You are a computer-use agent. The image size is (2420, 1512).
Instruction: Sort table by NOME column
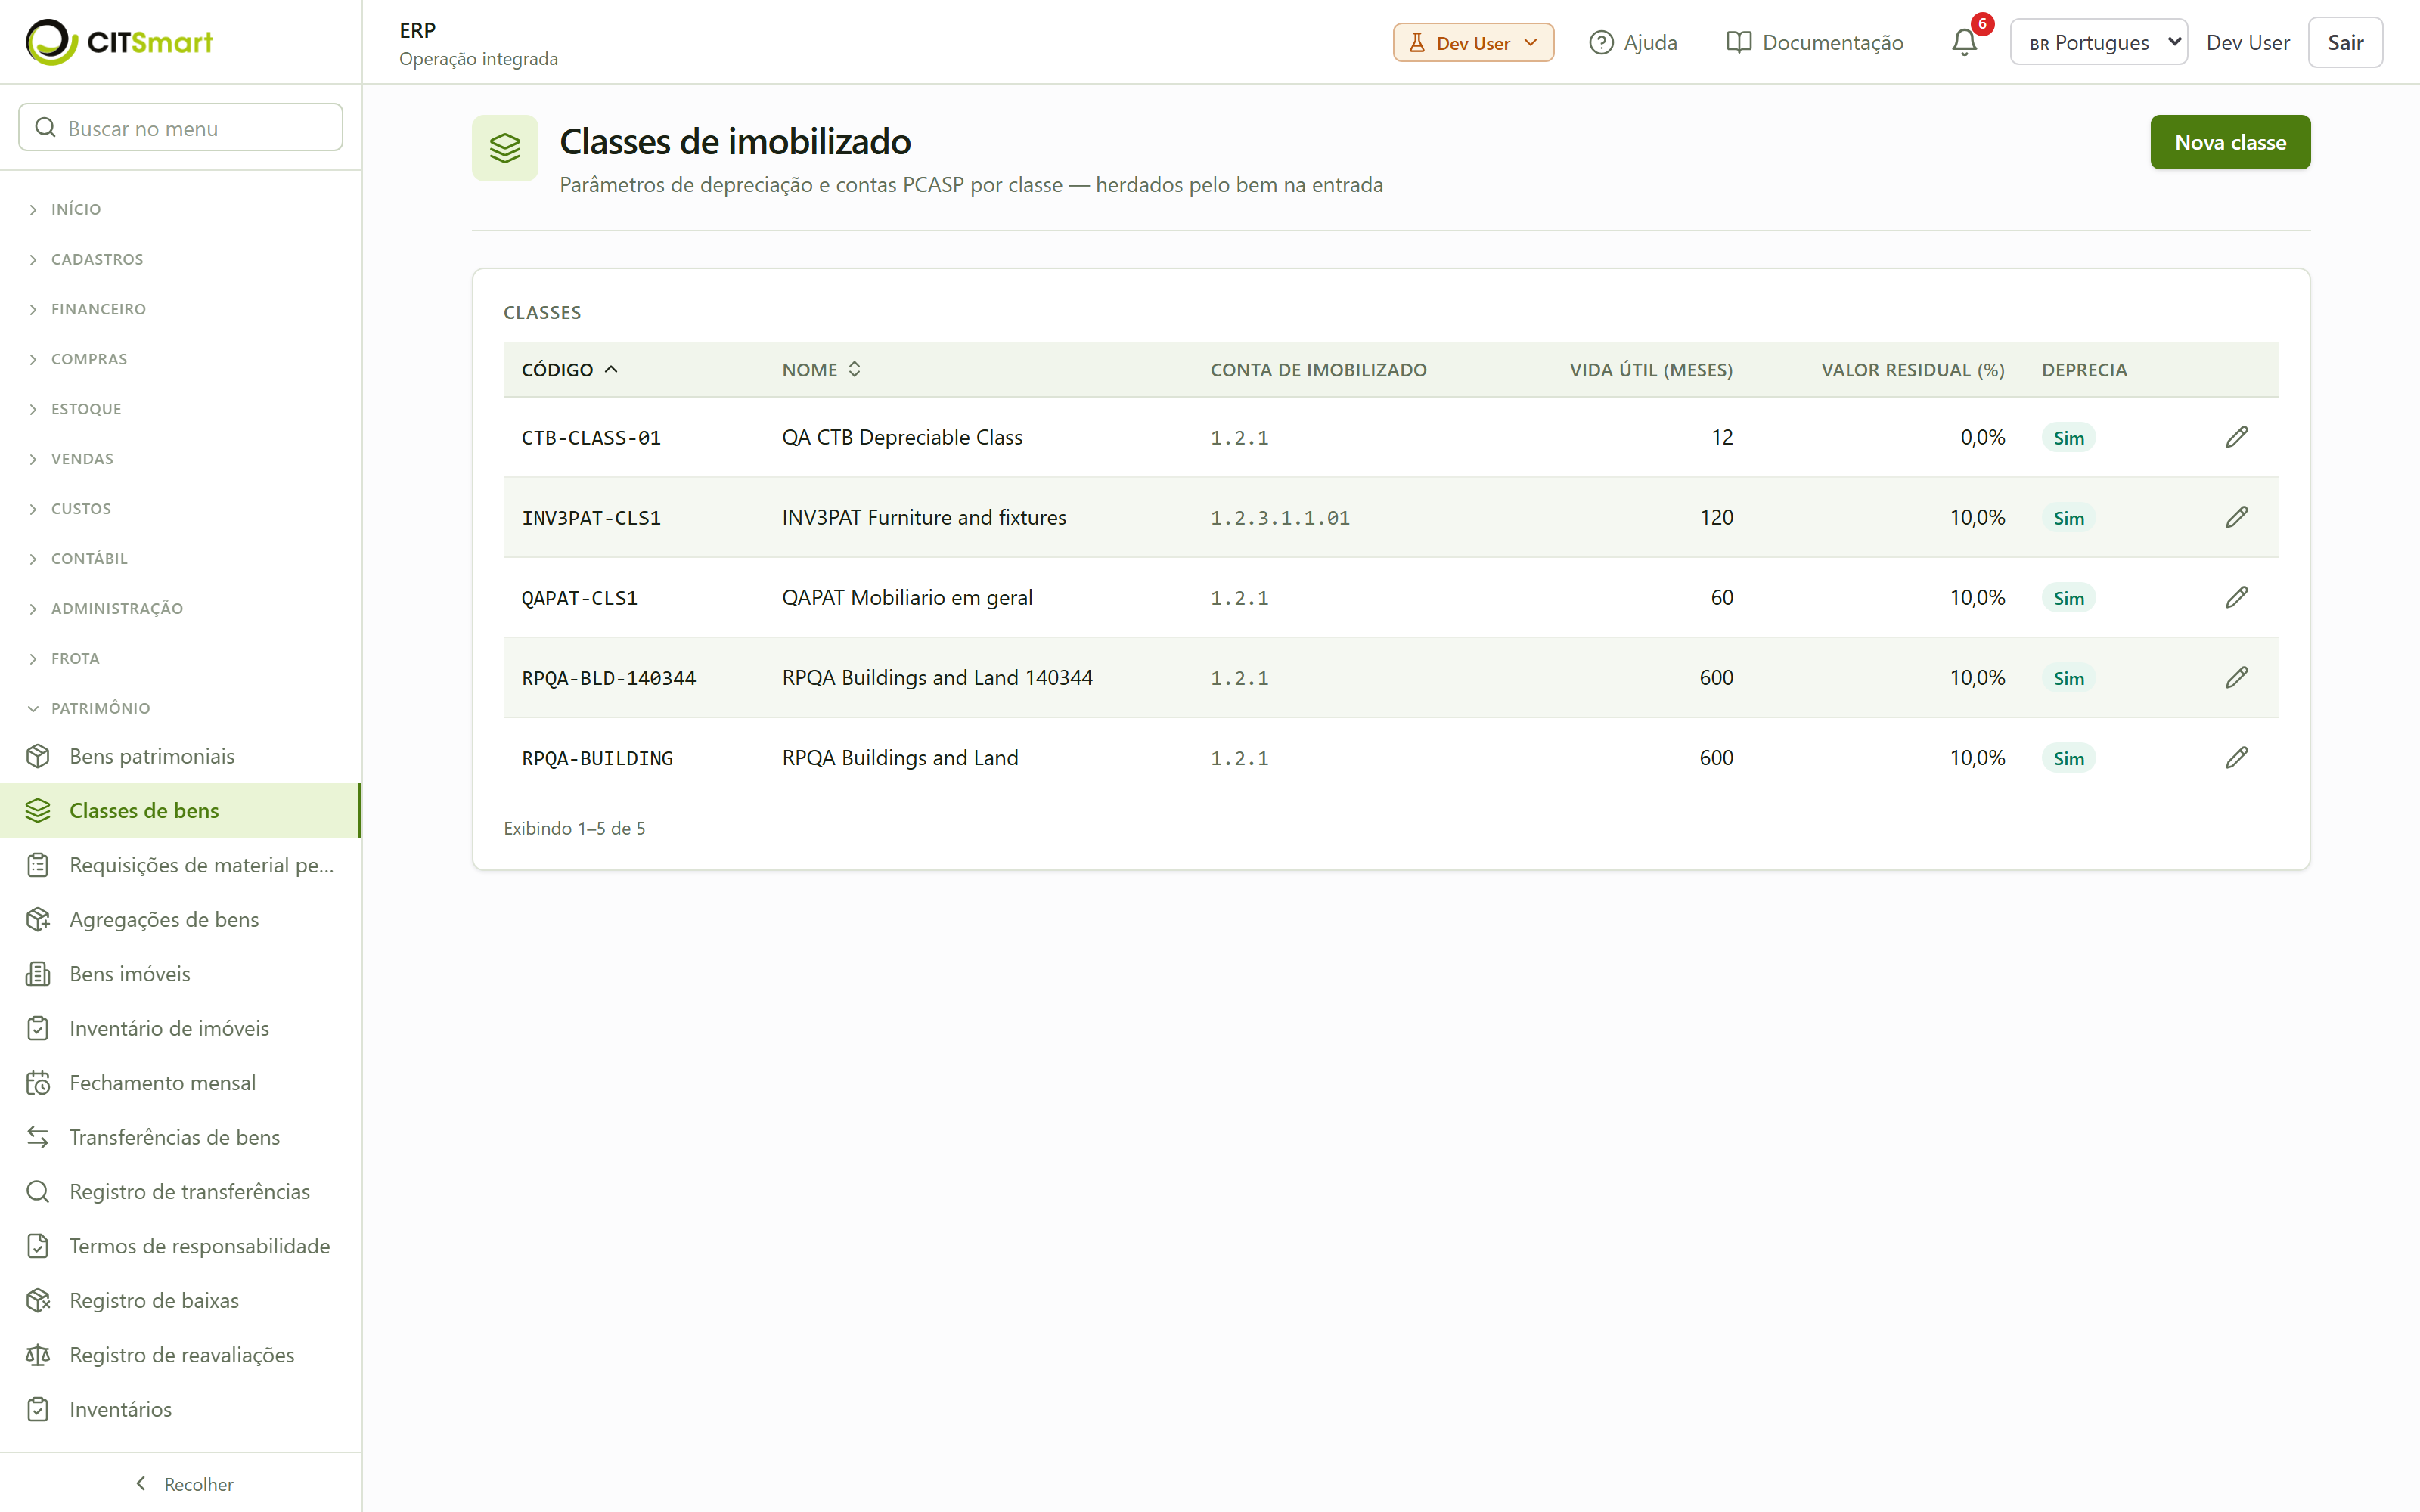821,370
